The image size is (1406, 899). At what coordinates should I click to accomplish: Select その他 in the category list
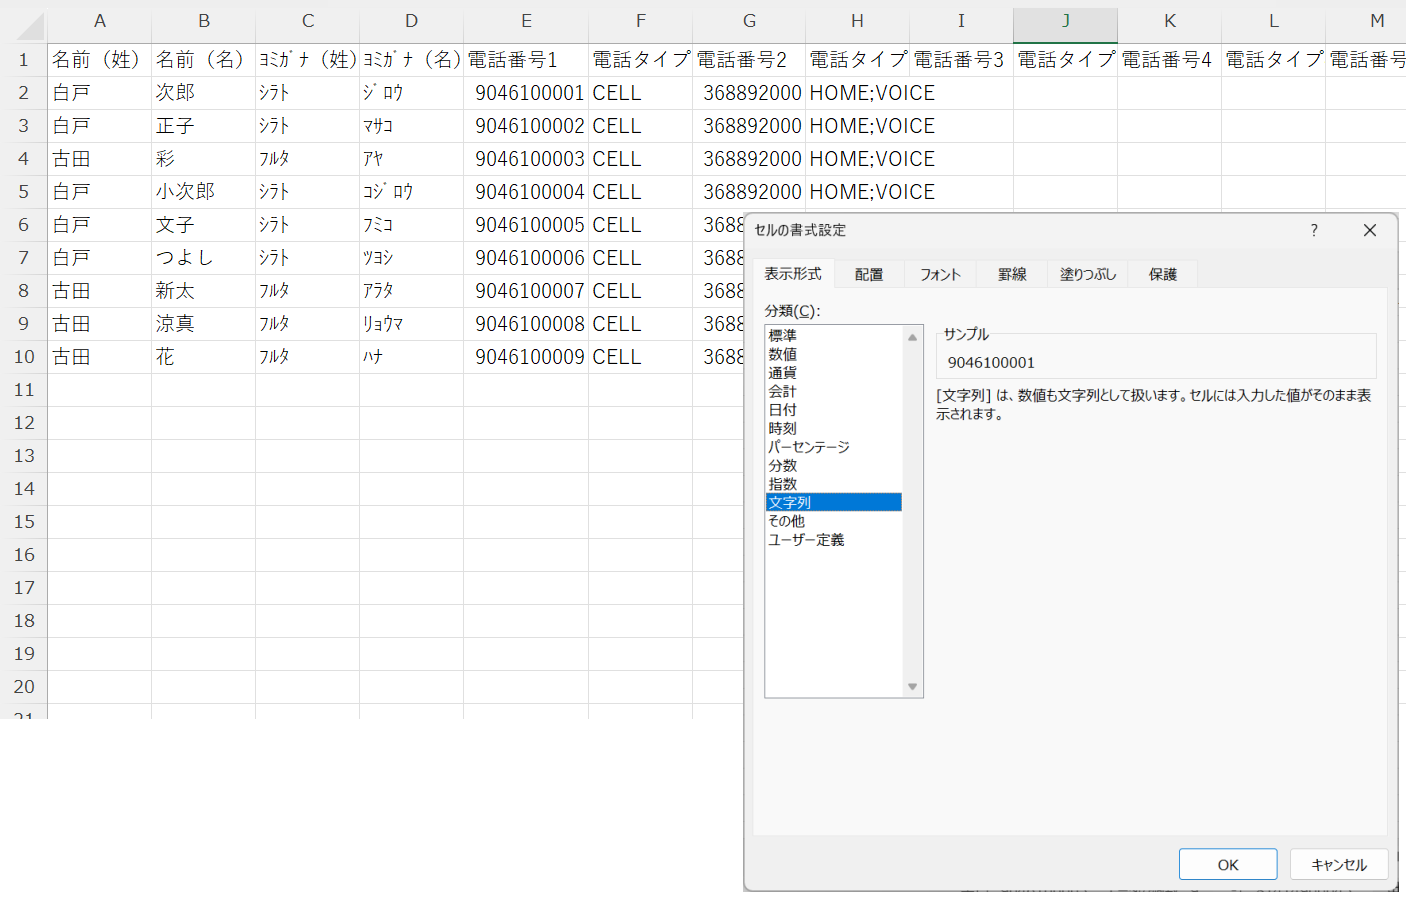coord(833,521)
